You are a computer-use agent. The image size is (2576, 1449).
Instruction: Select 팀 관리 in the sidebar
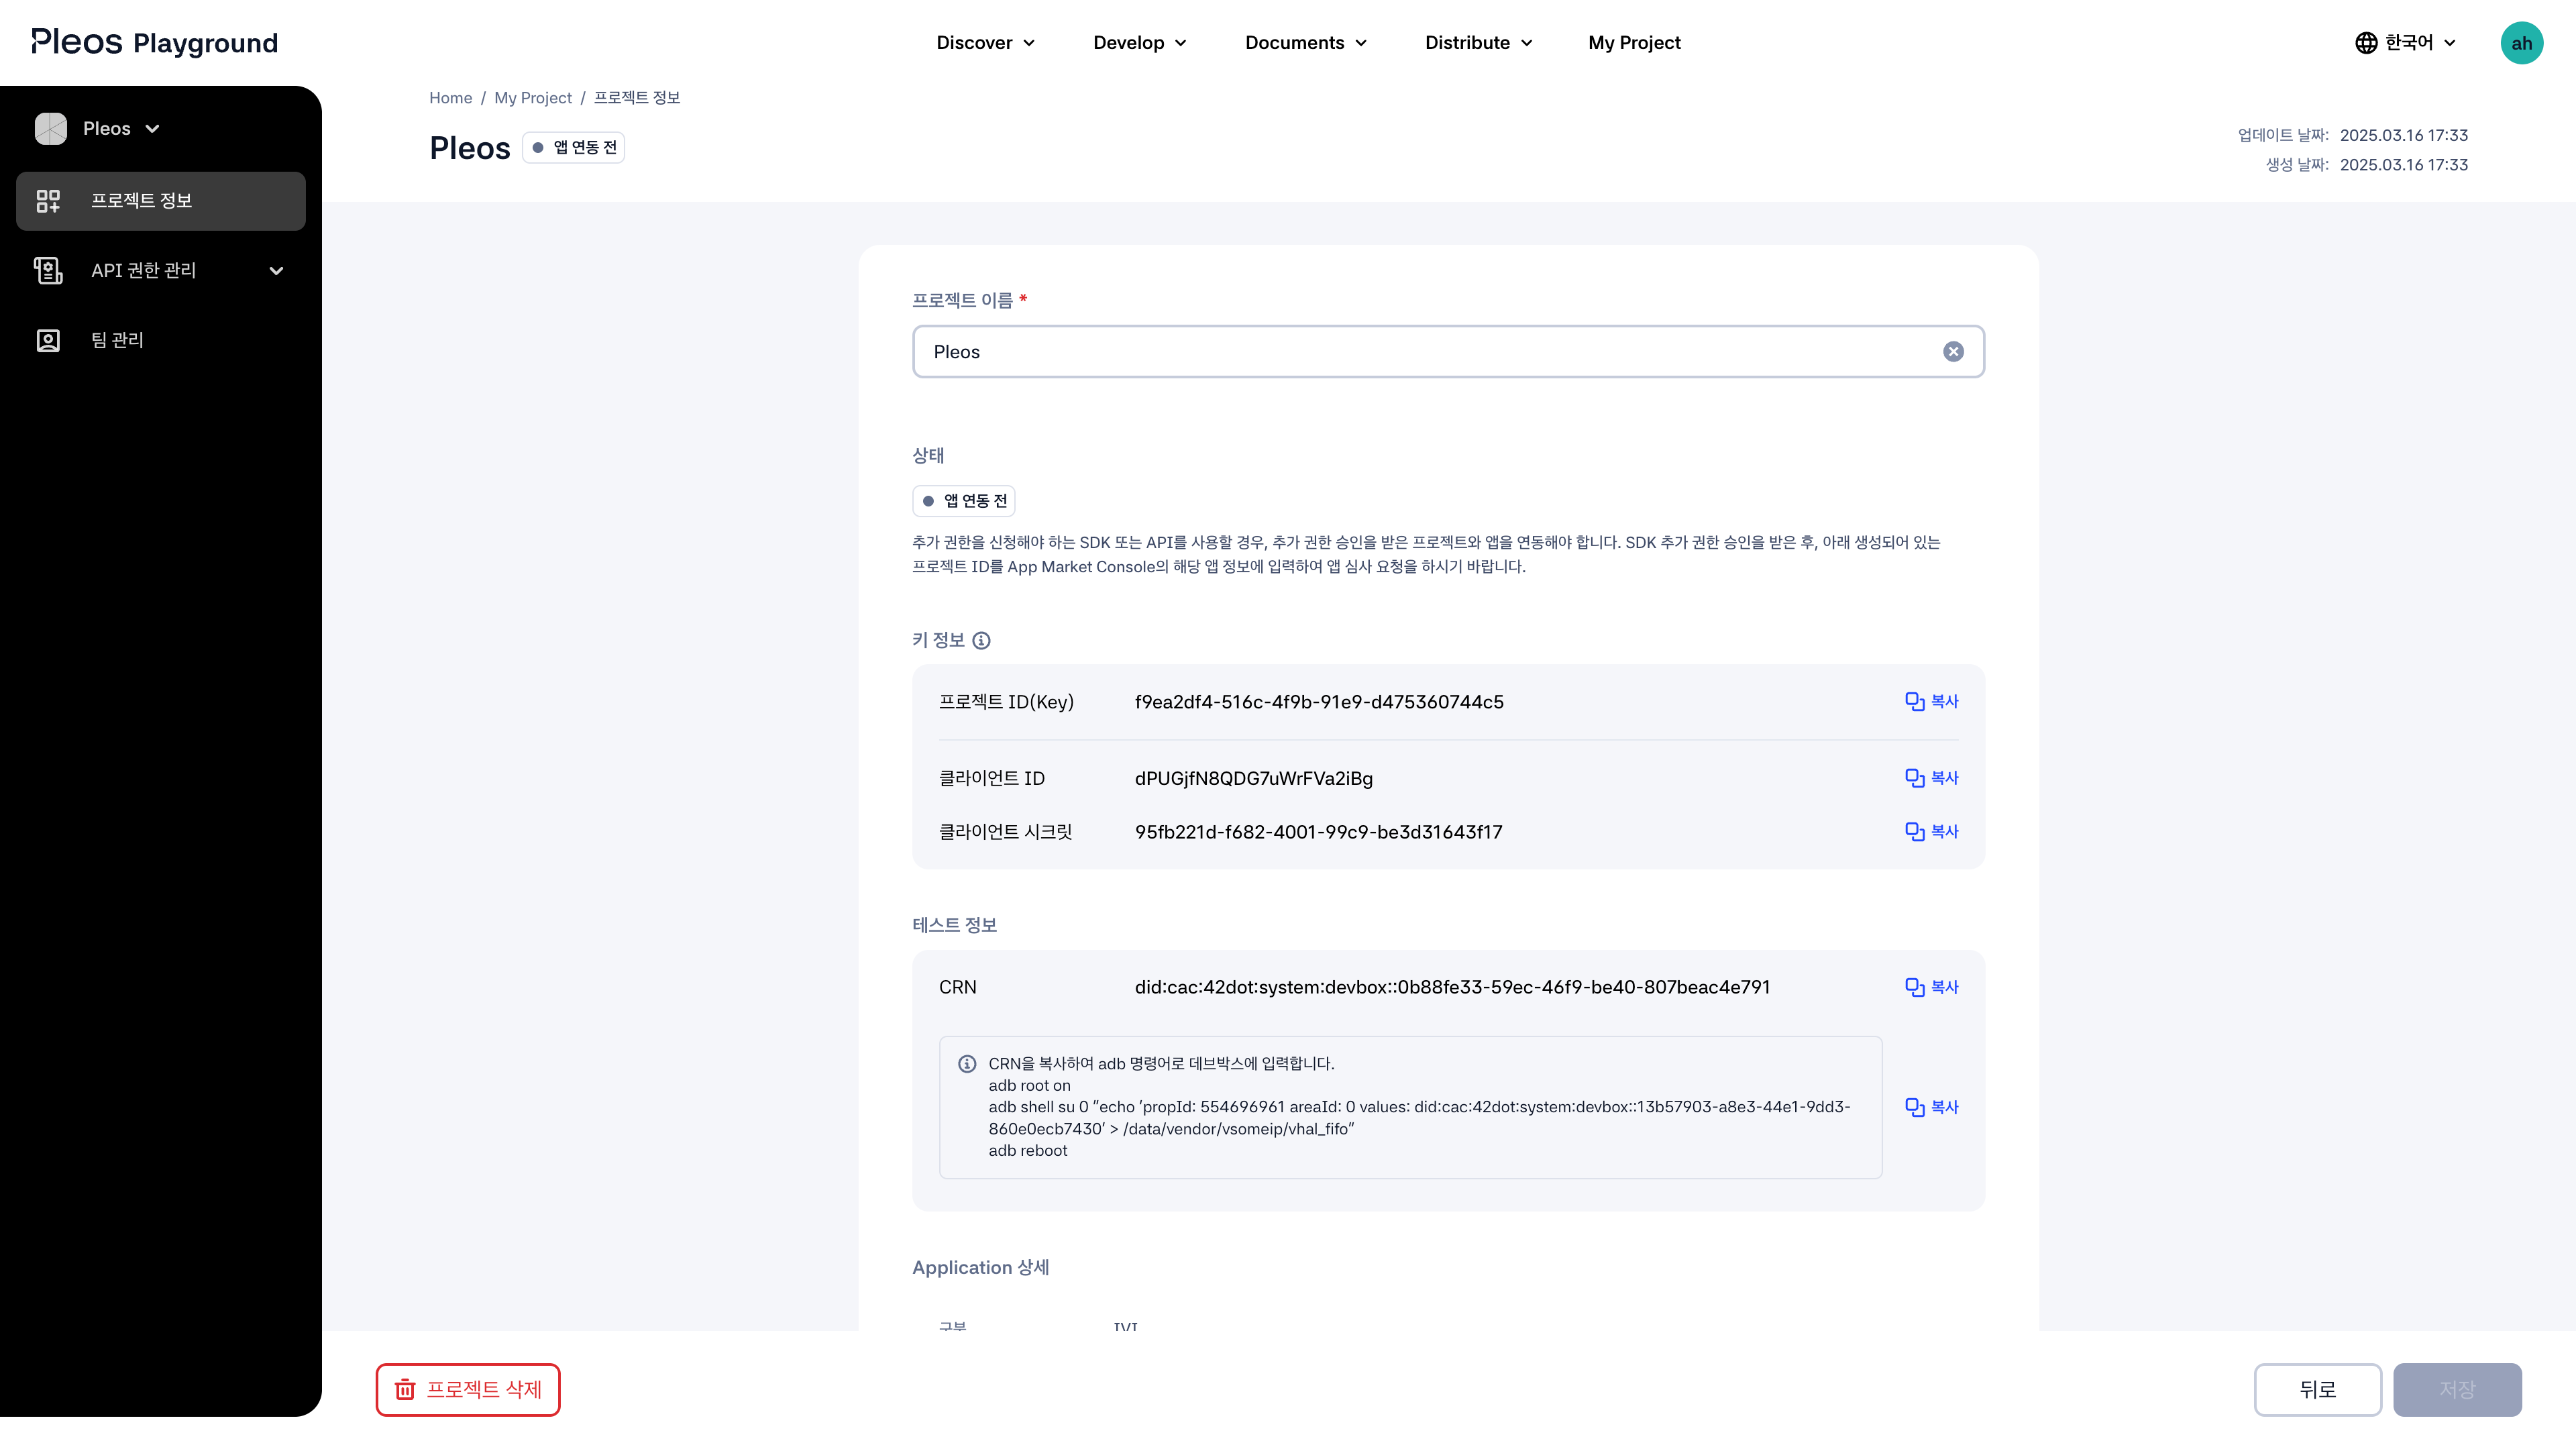(x=117, y=340)
